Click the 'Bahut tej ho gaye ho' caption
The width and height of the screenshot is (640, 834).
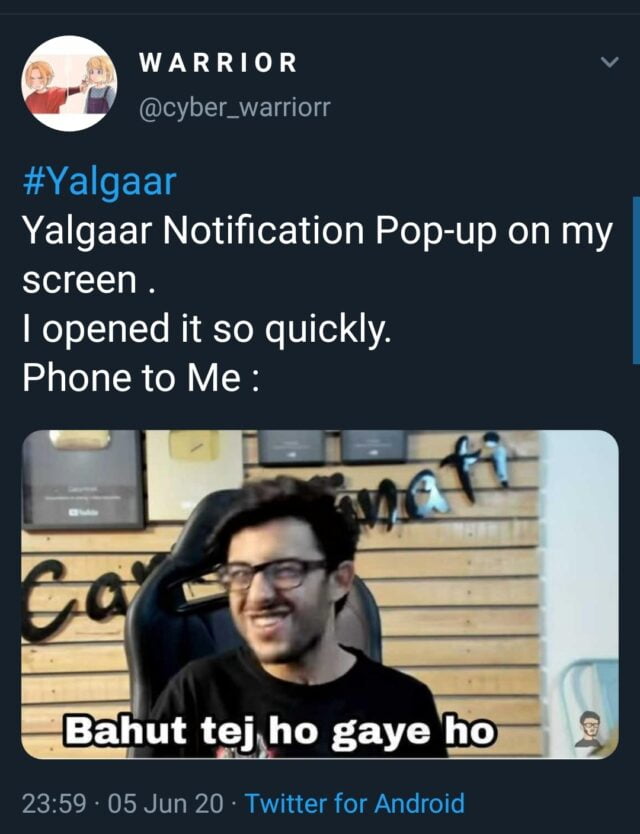pos(280,731)
